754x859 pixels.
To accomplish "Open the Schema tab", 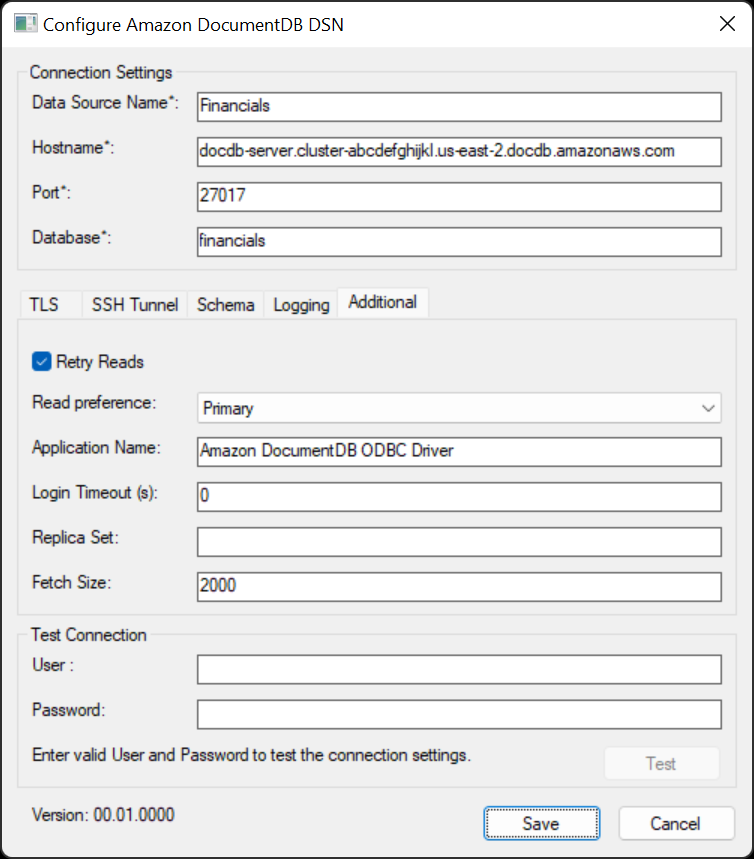I will [x=225, y=305].
